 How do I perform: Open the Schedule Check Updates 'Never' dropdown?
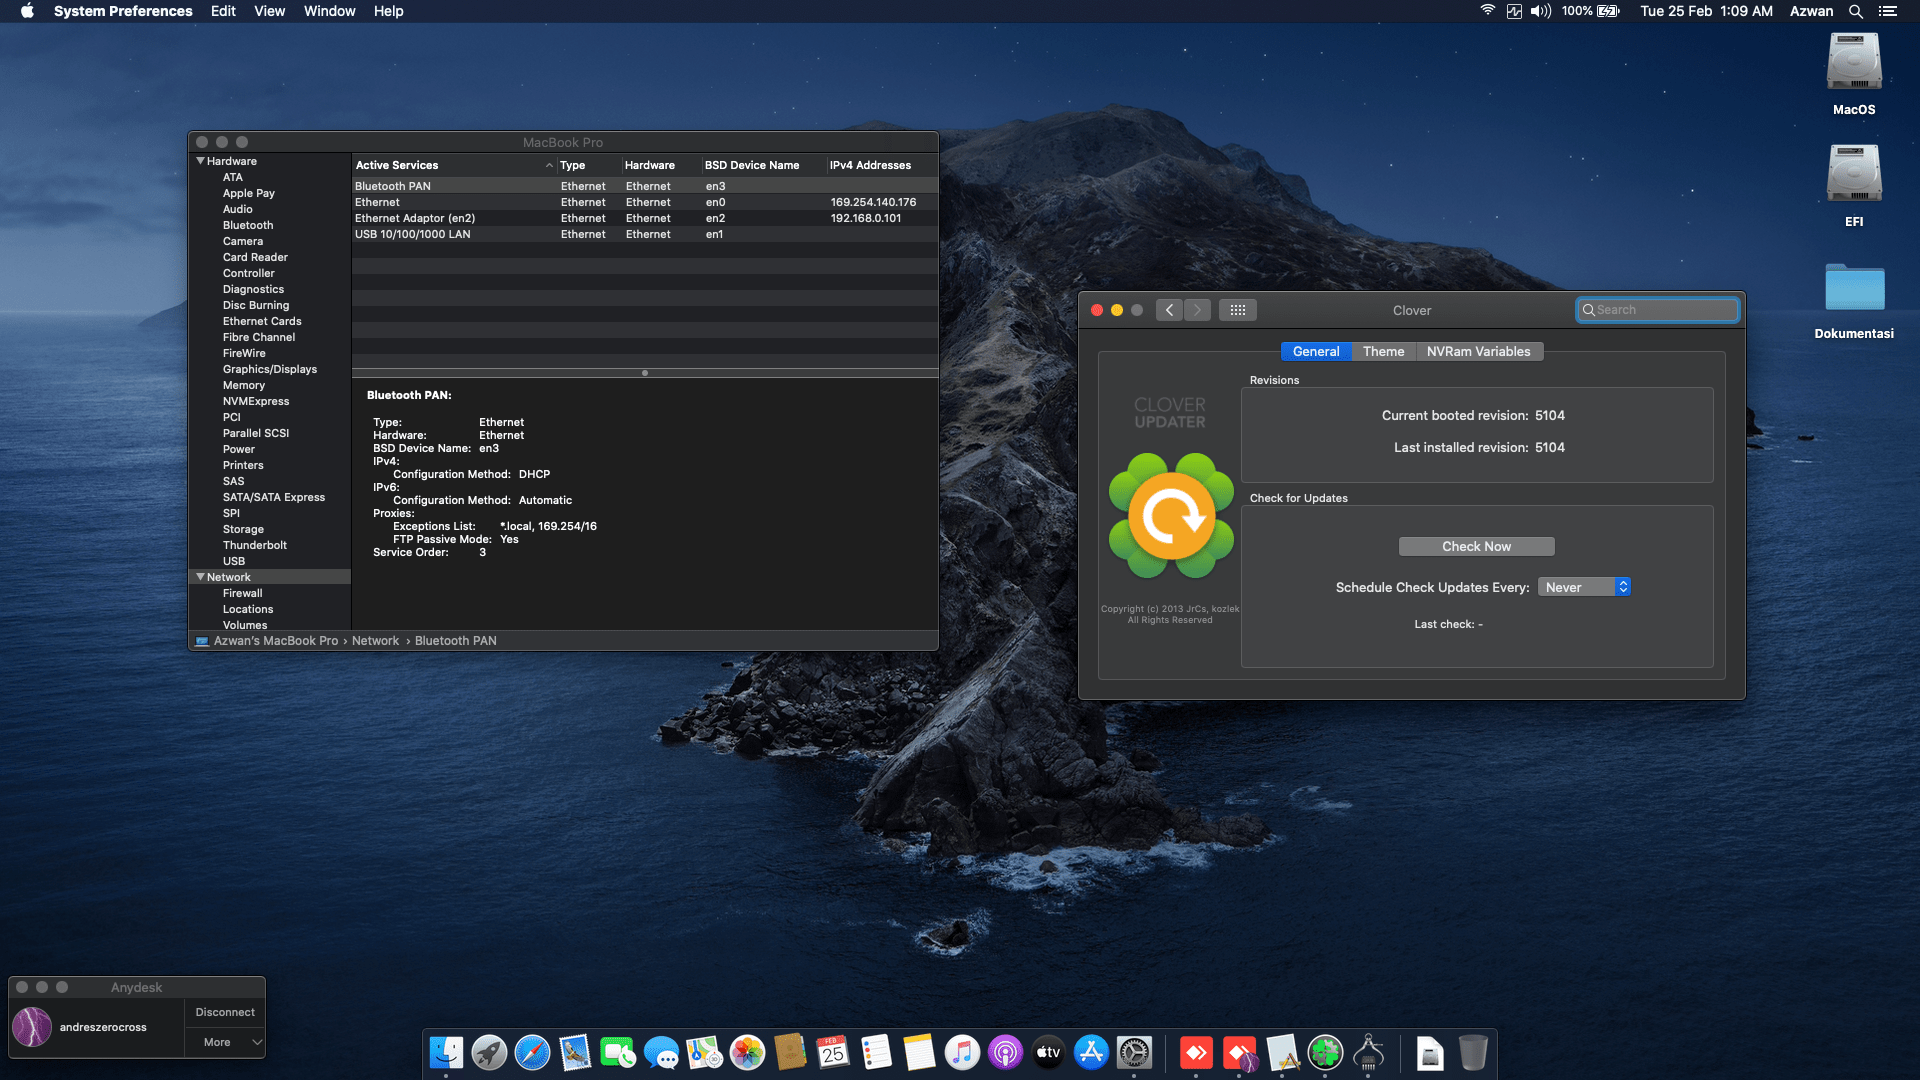[1584, 587]
